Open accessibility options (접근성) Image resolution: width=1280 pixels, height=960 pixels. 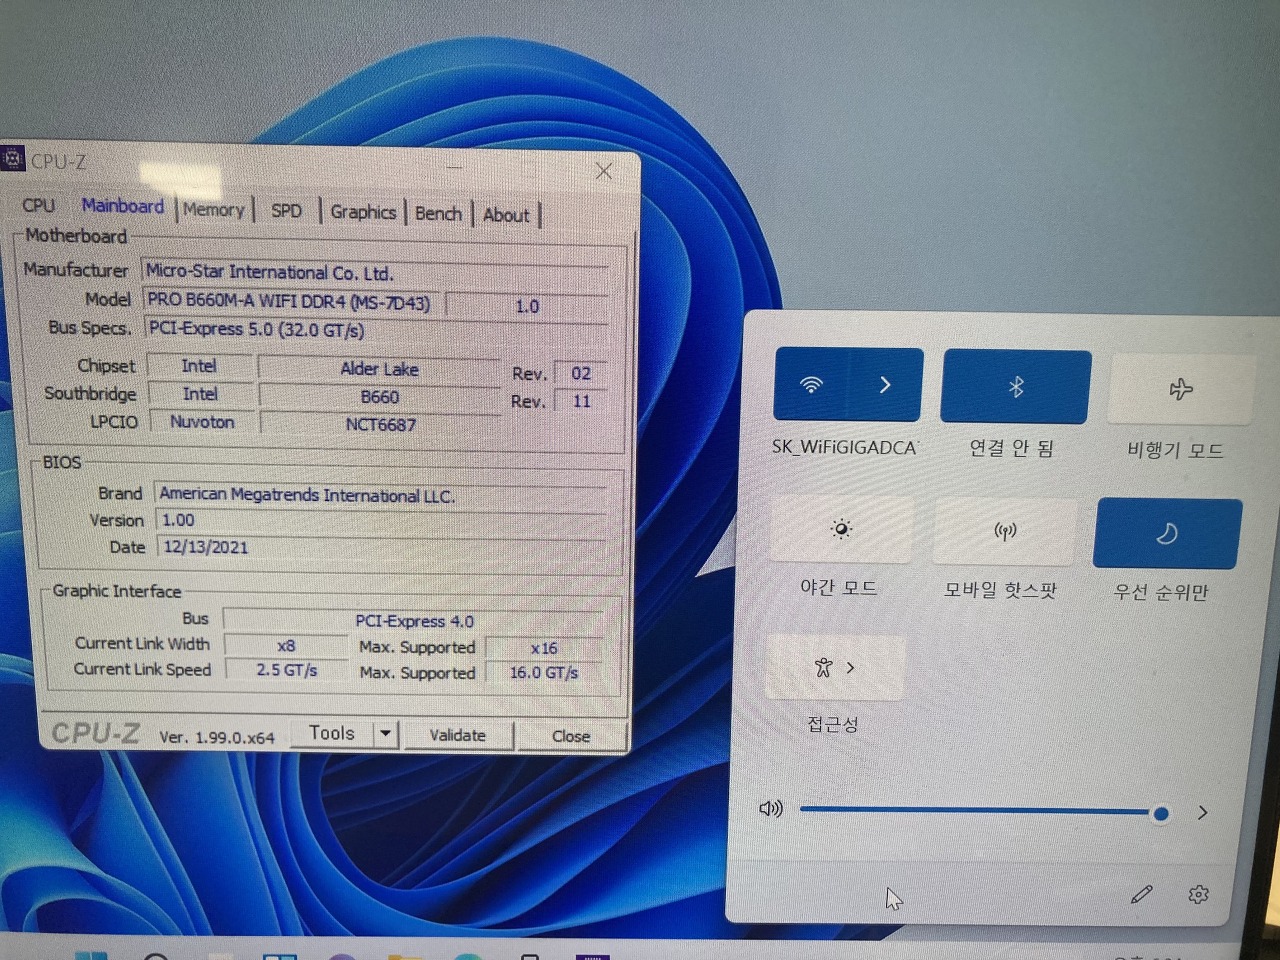(835, 668)
